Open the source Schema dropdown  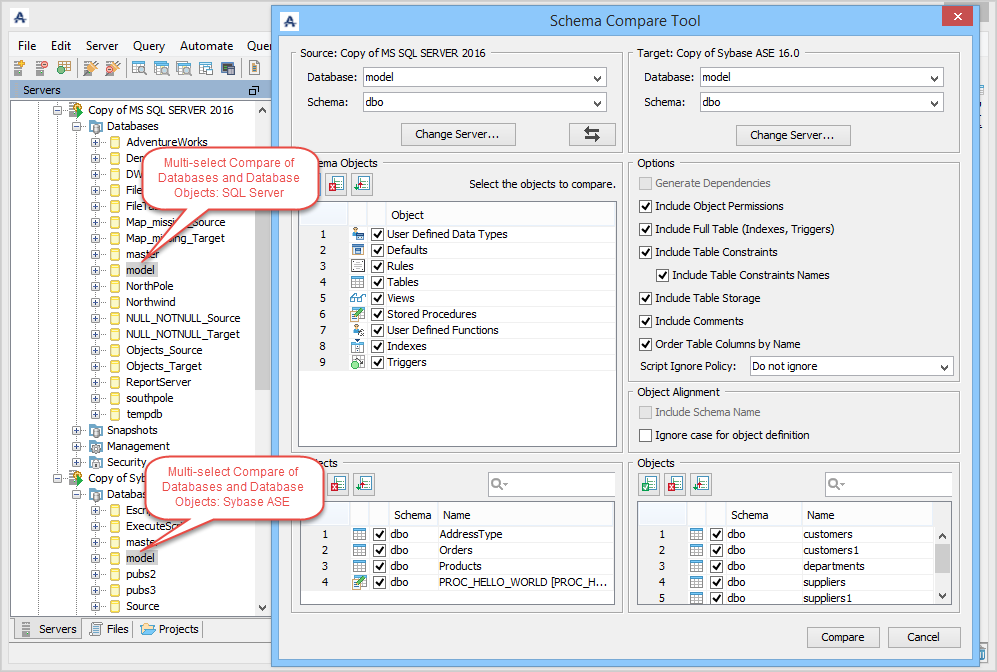pos(597,102)
